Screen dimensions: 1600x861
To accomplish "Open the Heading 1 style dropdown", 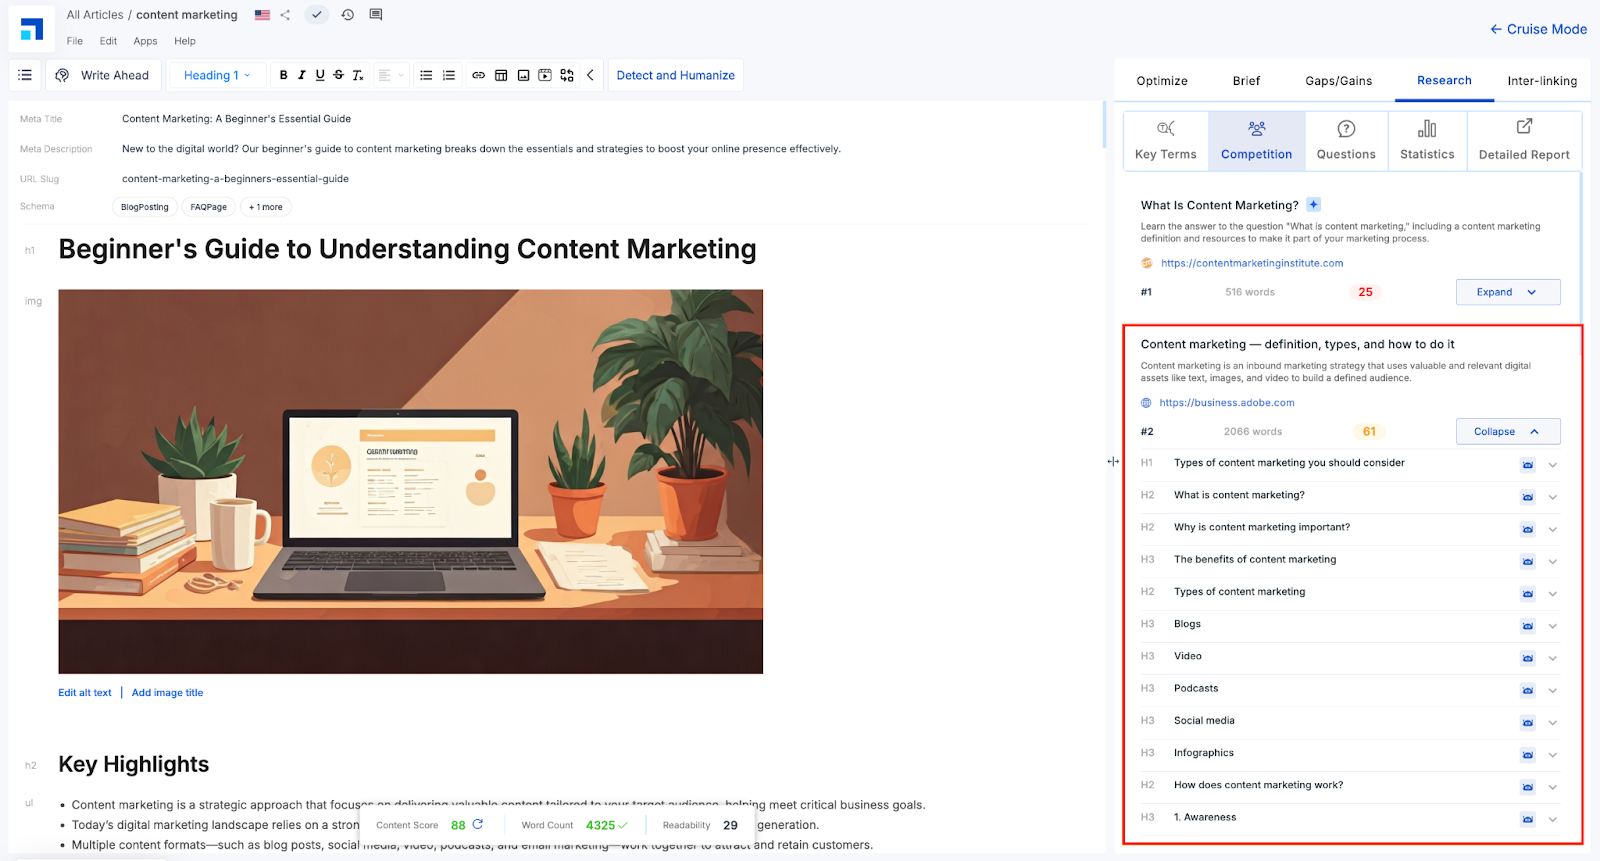I will (x=217, y=75).
